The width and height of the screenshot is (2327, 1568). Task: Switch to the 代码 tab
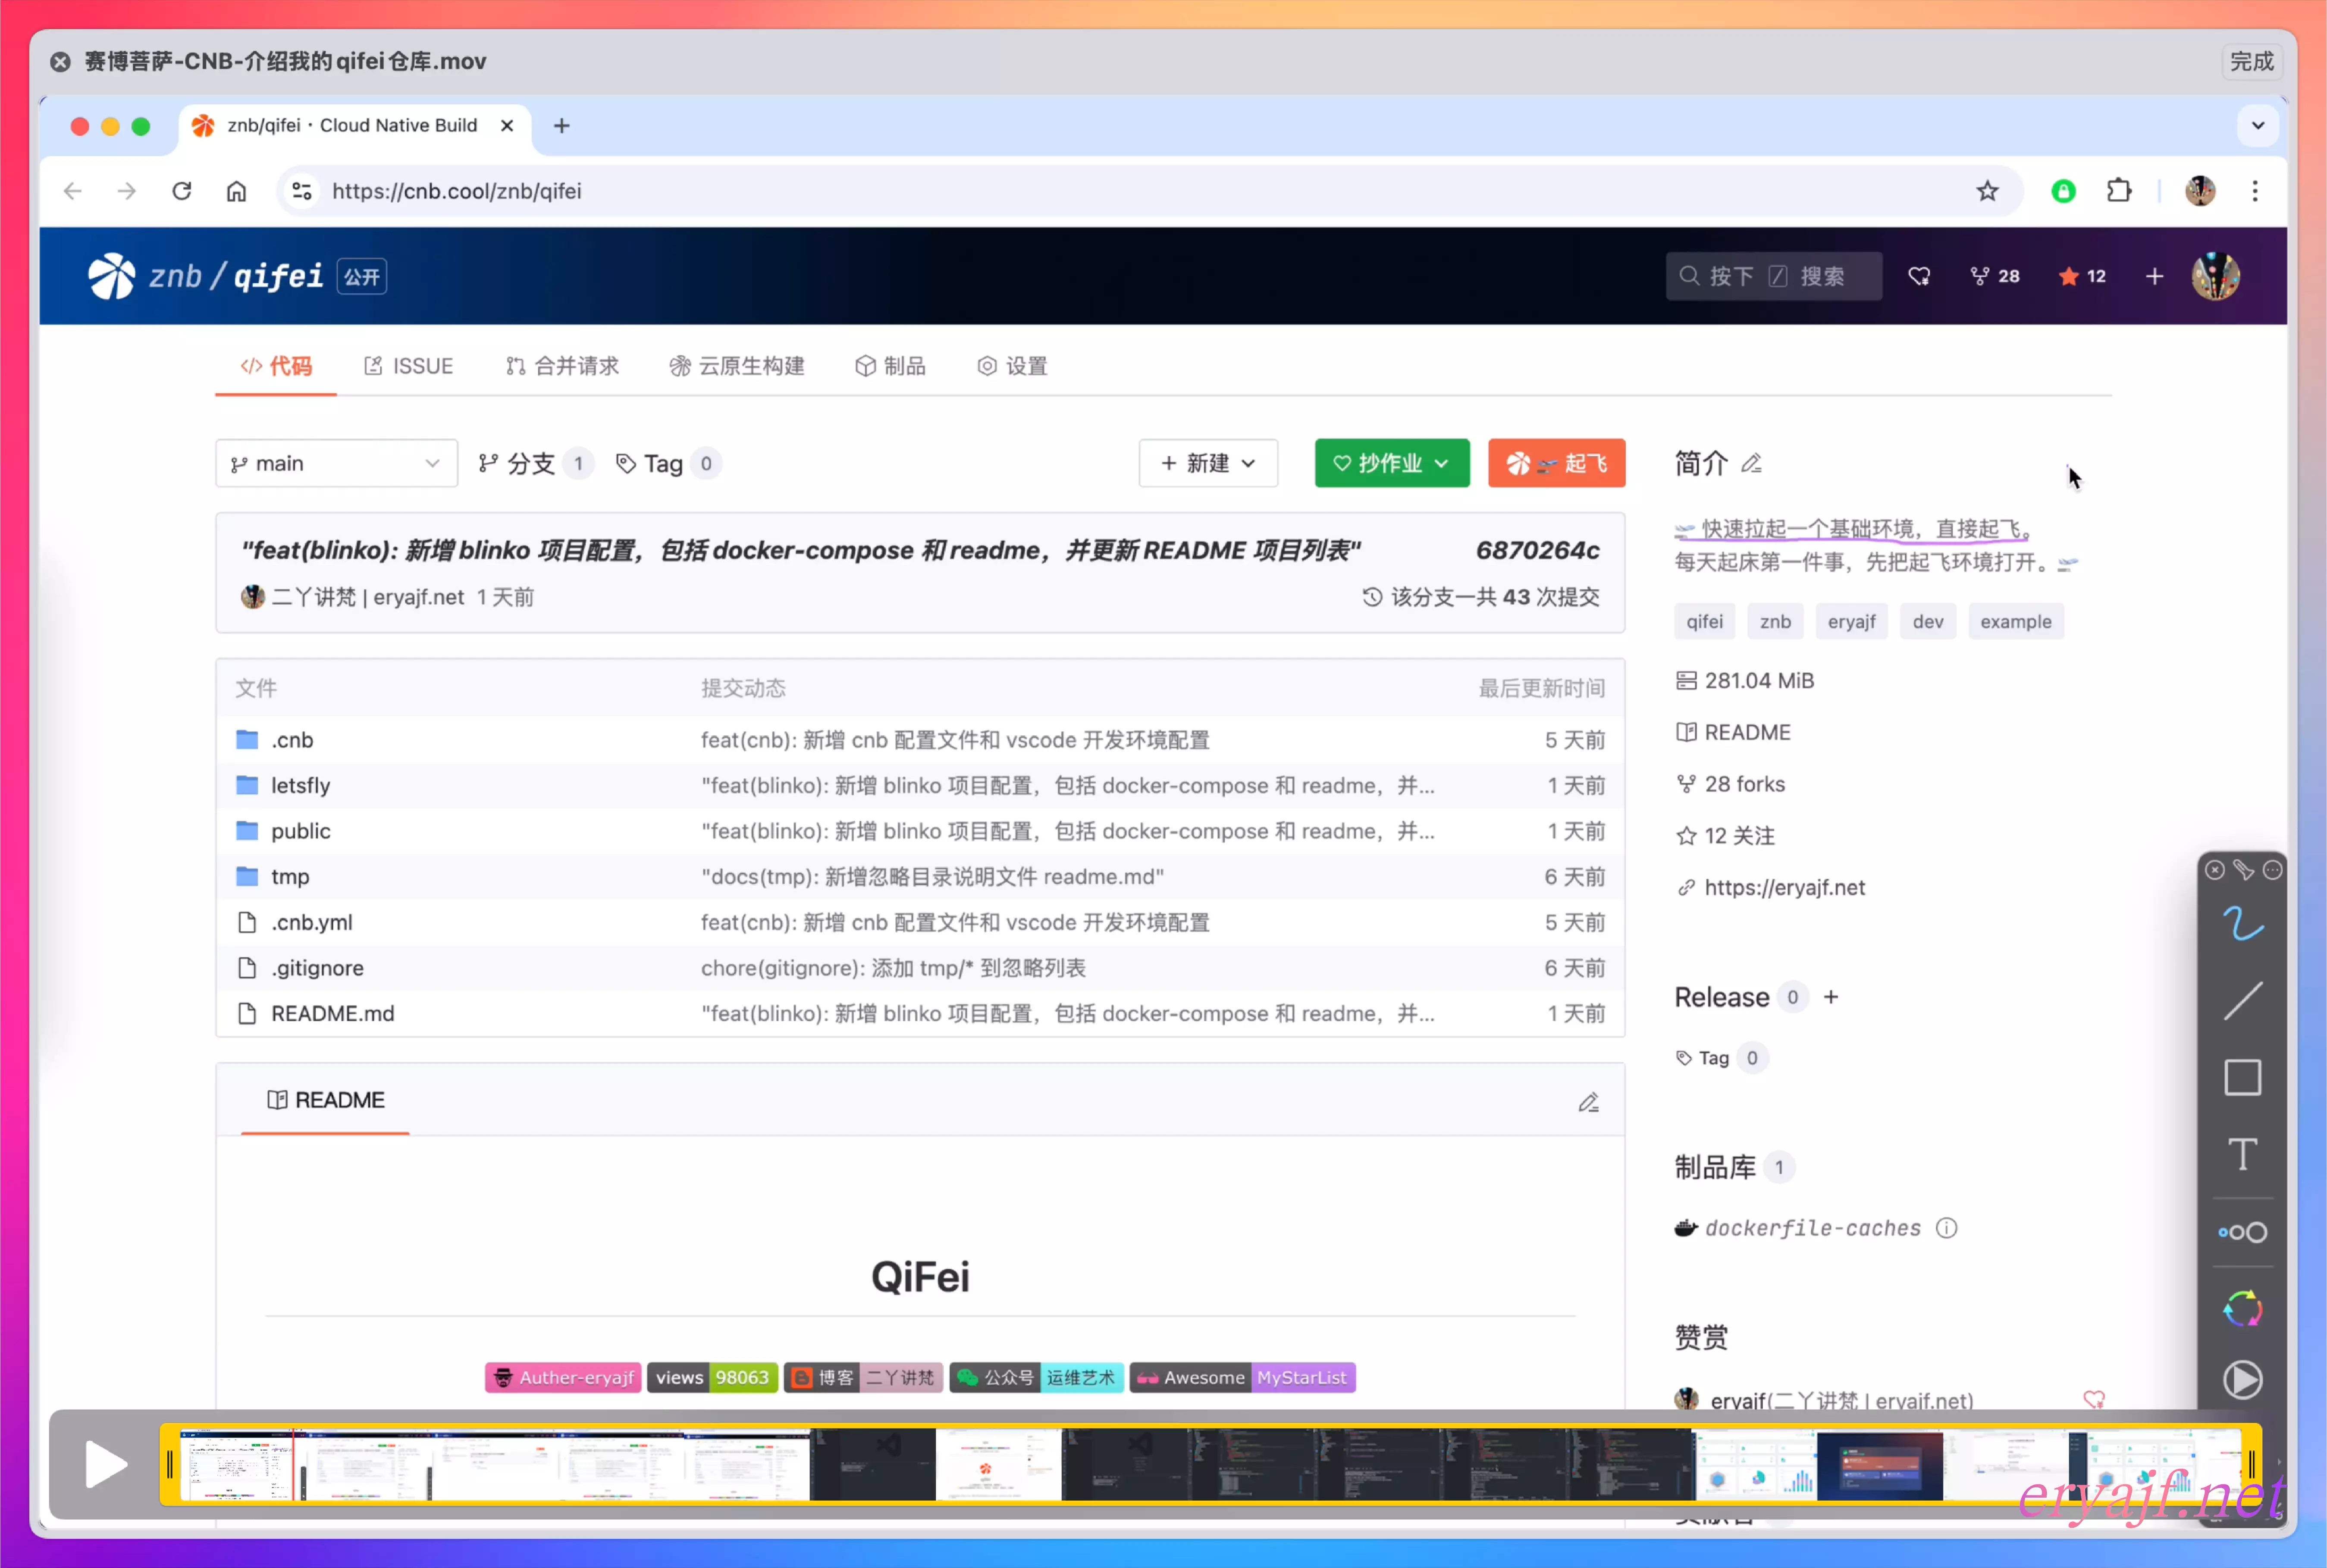[276, 366]
